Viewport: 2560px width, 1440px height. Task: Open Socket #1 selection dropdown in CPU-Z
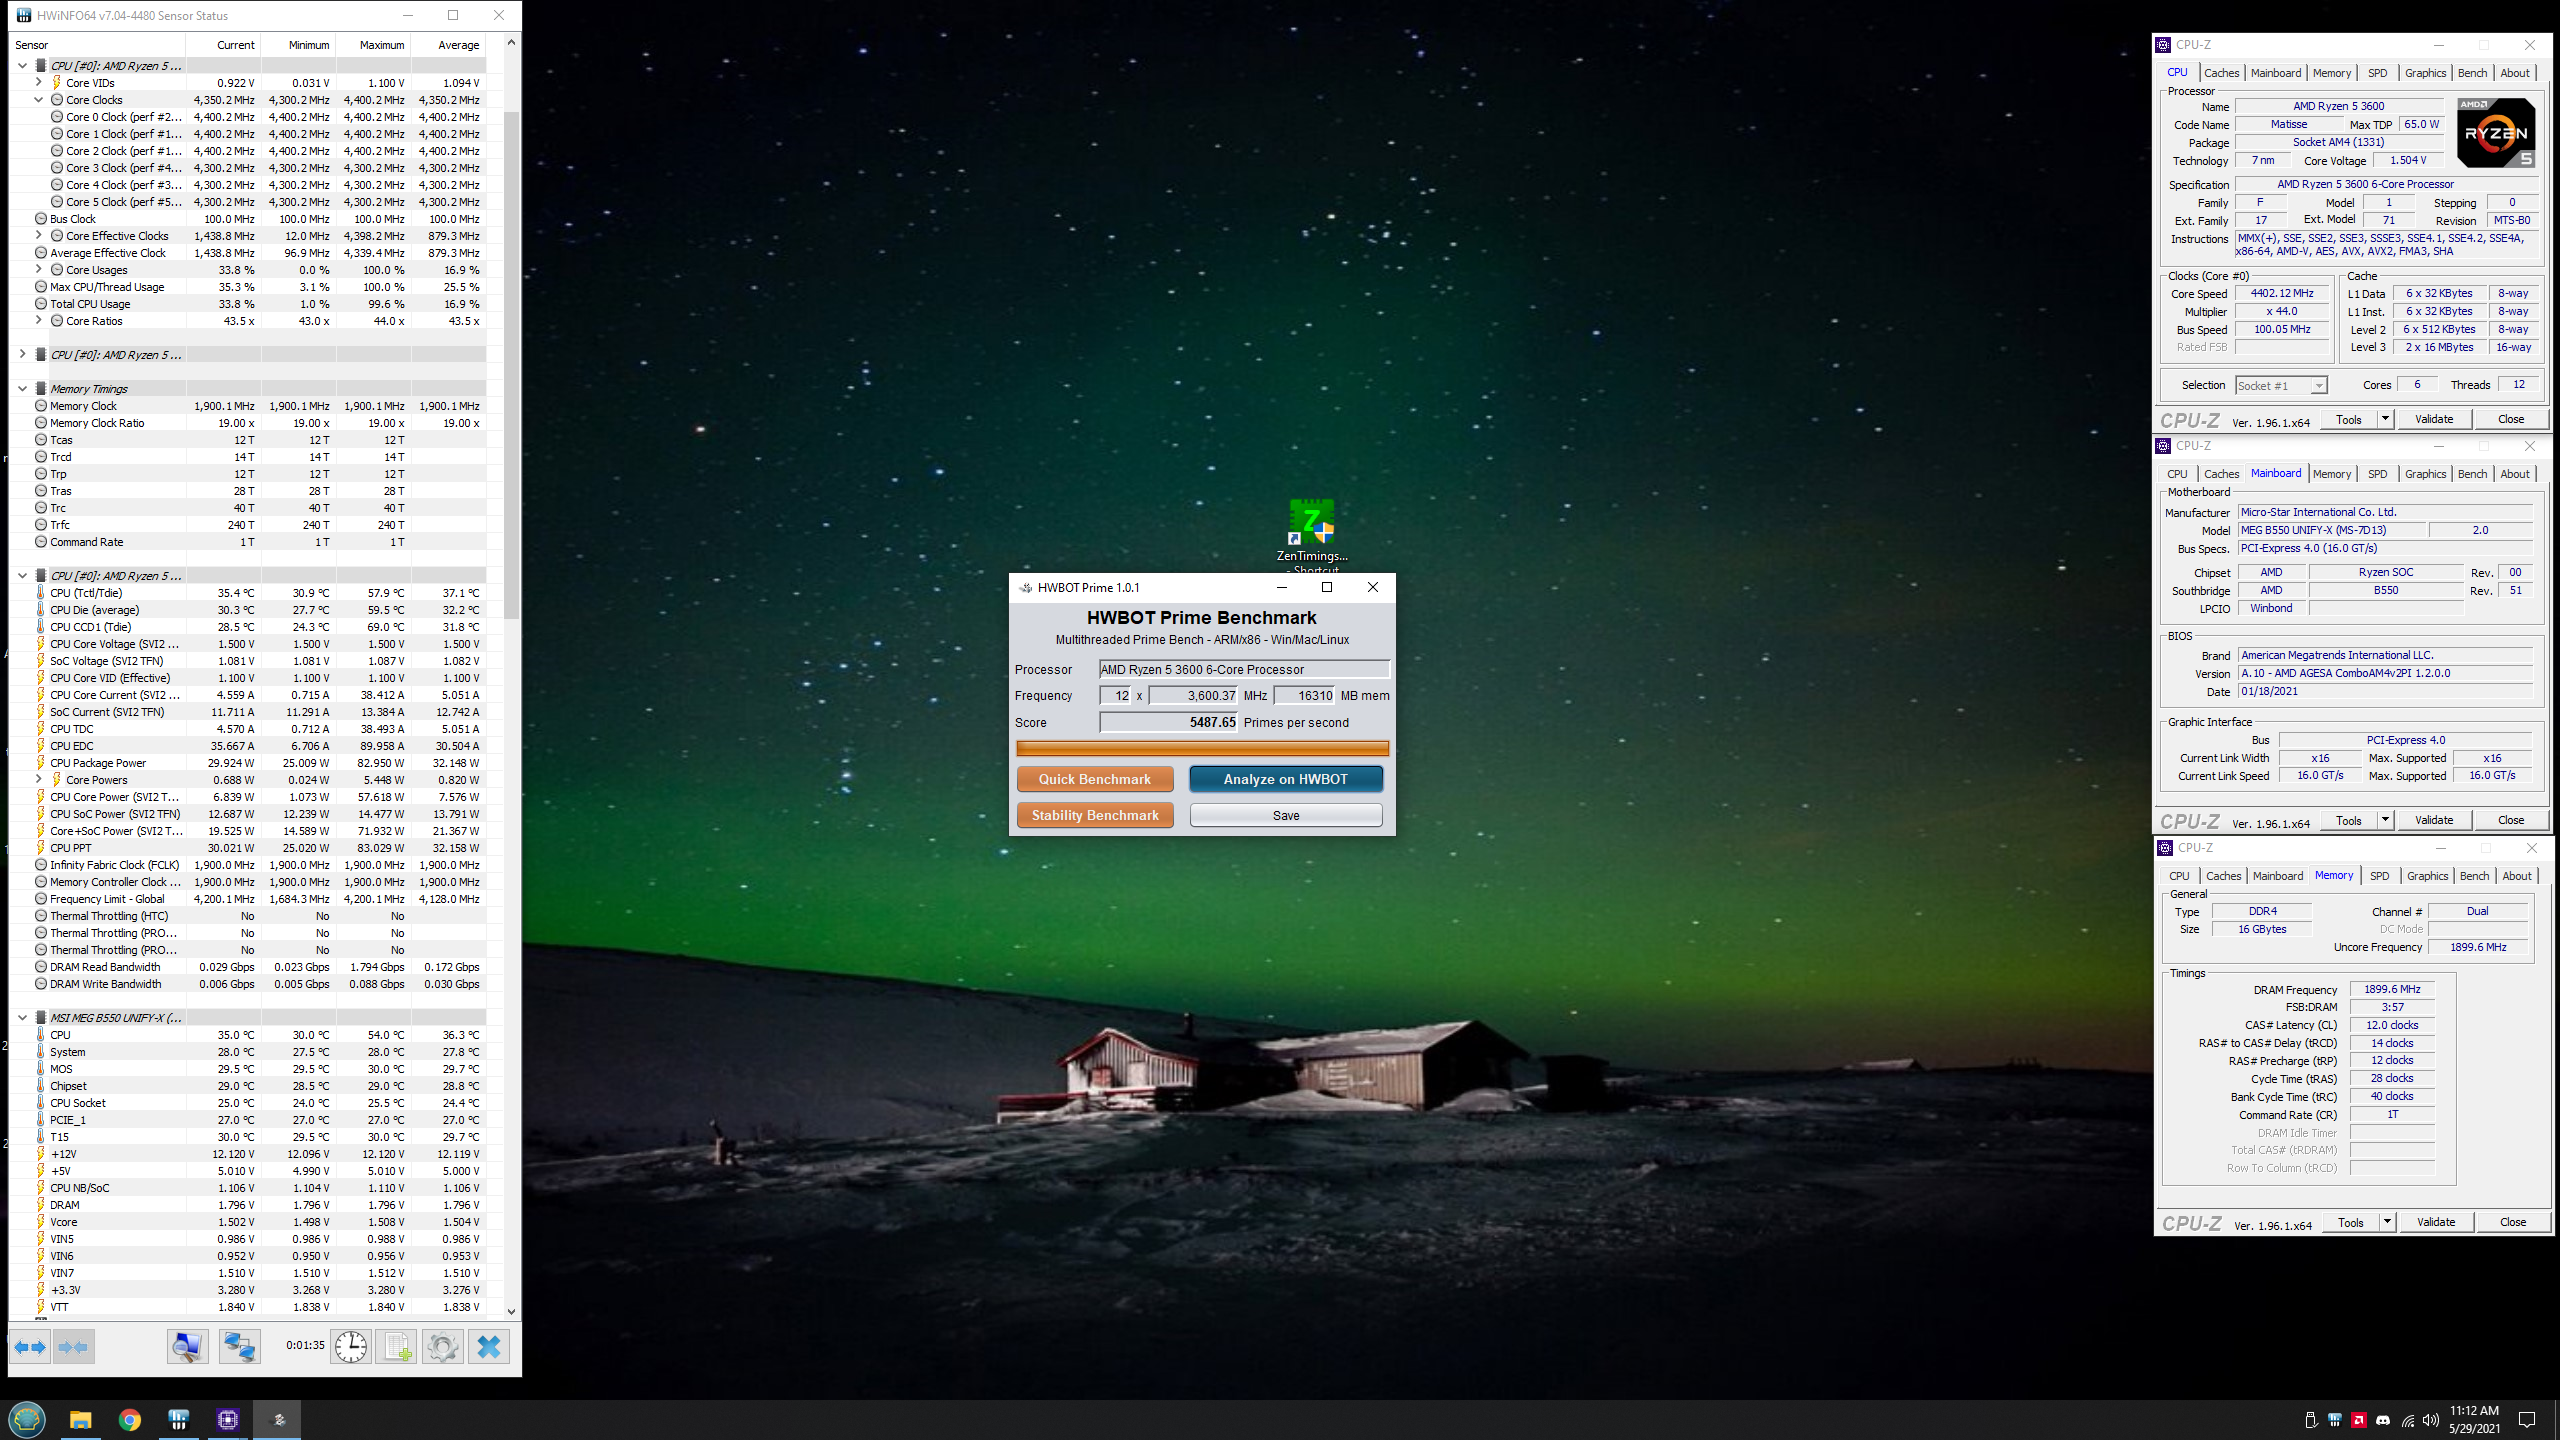click(2281, 386)
